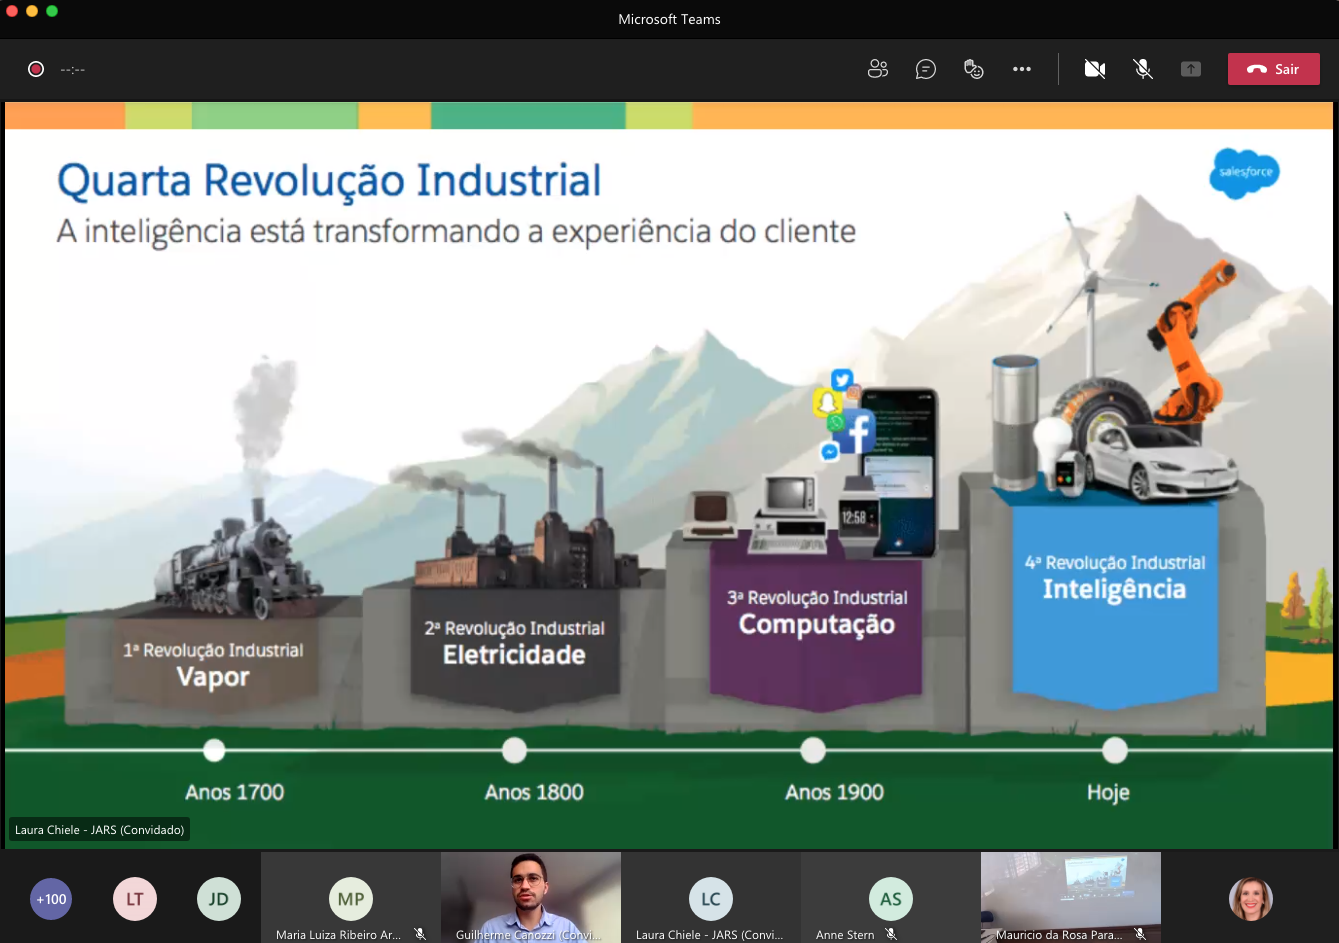
Task: Click the red recording indicator
Action: (x=36, y=69)
